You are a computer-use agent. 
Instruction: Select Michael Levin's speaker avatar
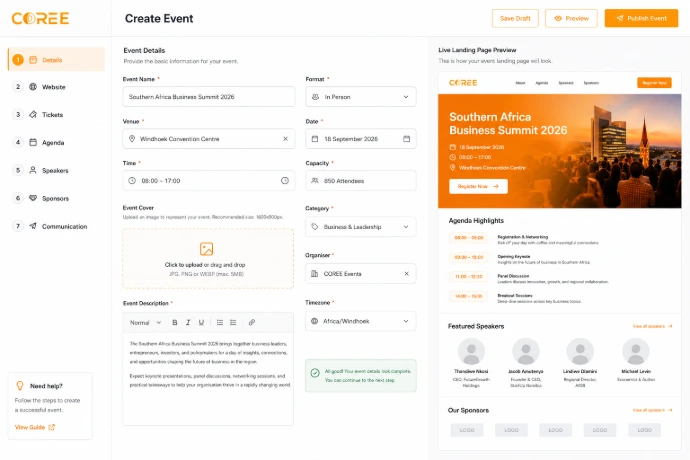[636, 352]
